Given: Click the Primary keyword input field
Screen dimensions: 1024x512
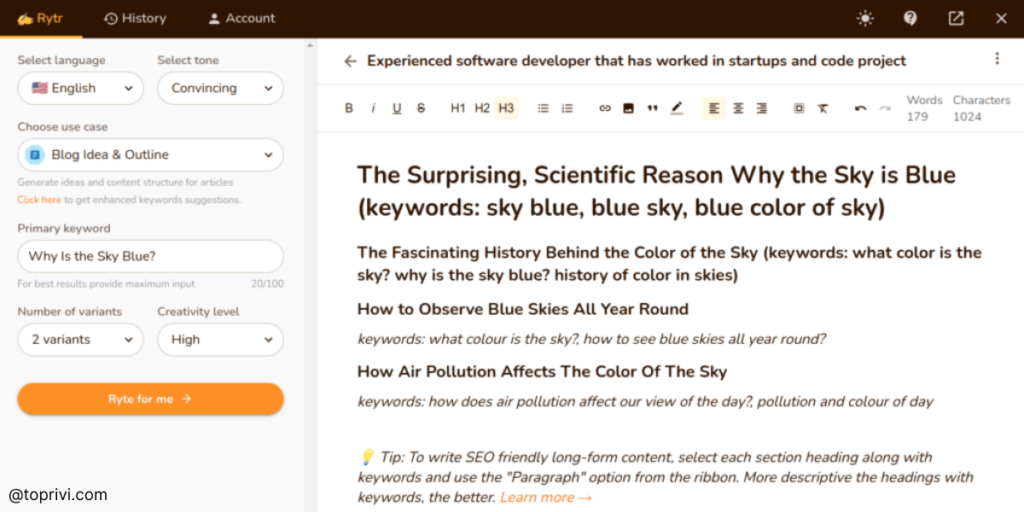Looking at the screenshot, I should (x=150, y=257).
